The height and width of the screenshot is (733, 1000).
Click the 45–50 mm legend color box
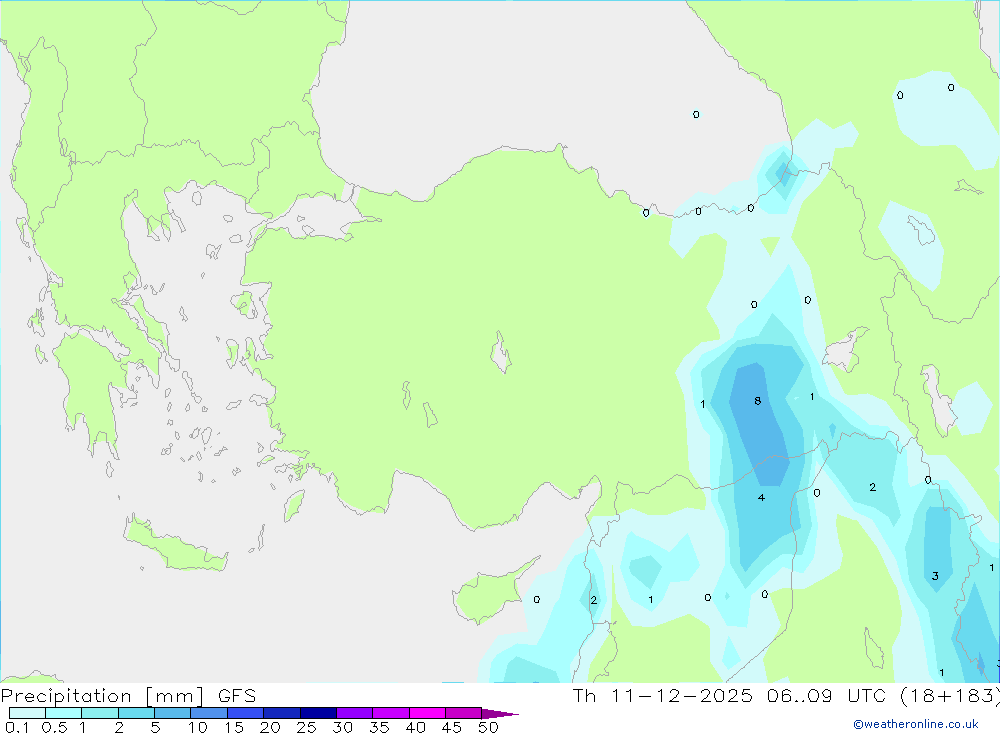(x=463, y=713)
